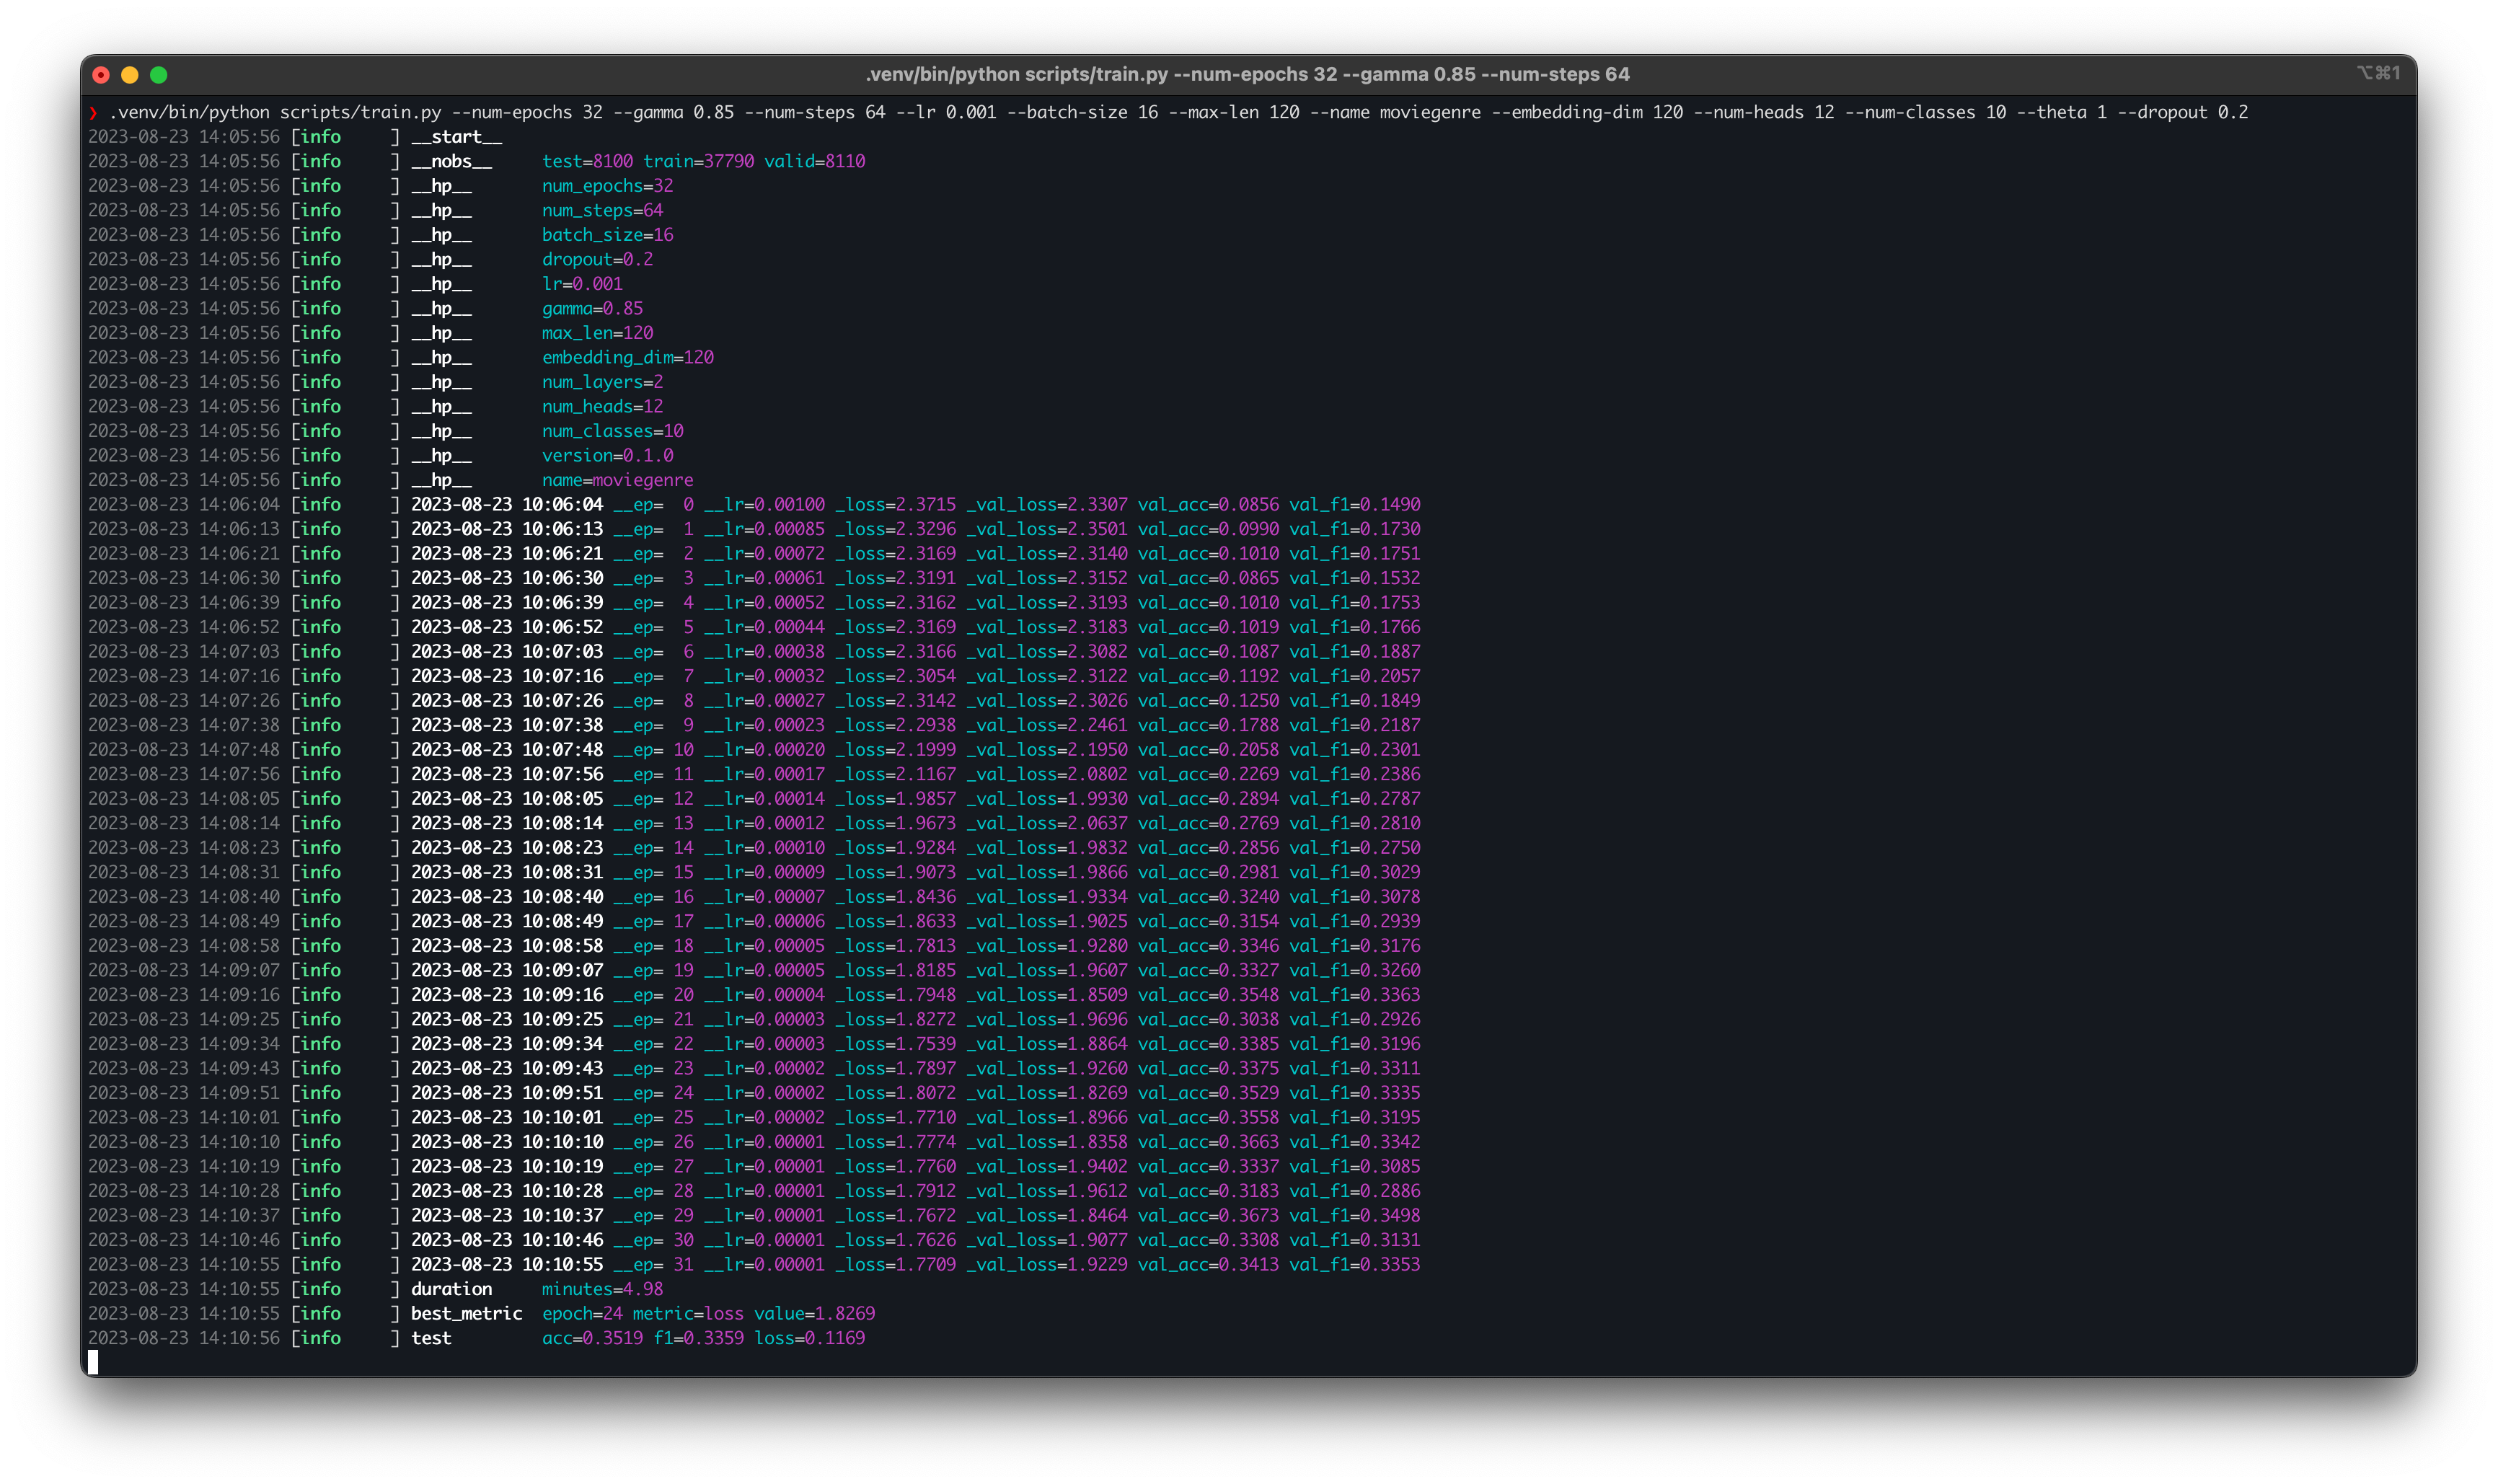The height and width of the screenshot is (1484, 2498).
Task: Click the num_epochs=32 hyperparameter text
Action: [607, 186]
